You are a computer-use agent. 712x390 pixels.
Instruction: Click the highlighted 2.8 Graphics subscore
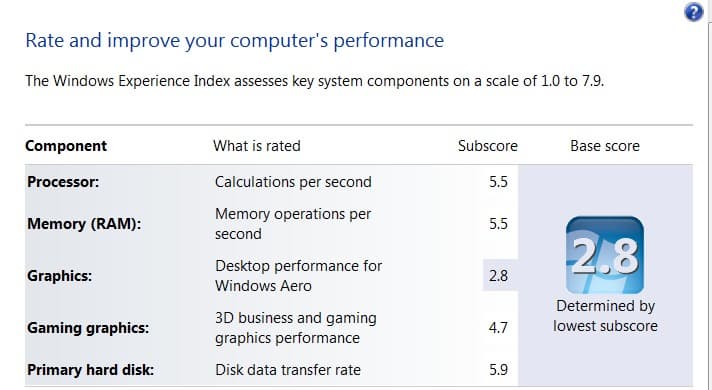(499, 276)
